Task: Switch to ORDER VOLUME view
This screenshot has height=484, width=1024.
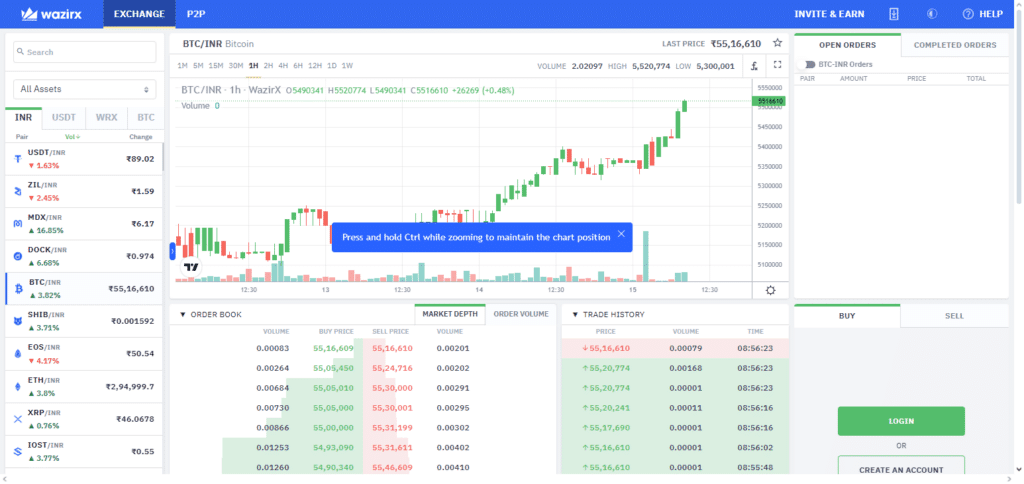Action: click(x=520, y=314)
